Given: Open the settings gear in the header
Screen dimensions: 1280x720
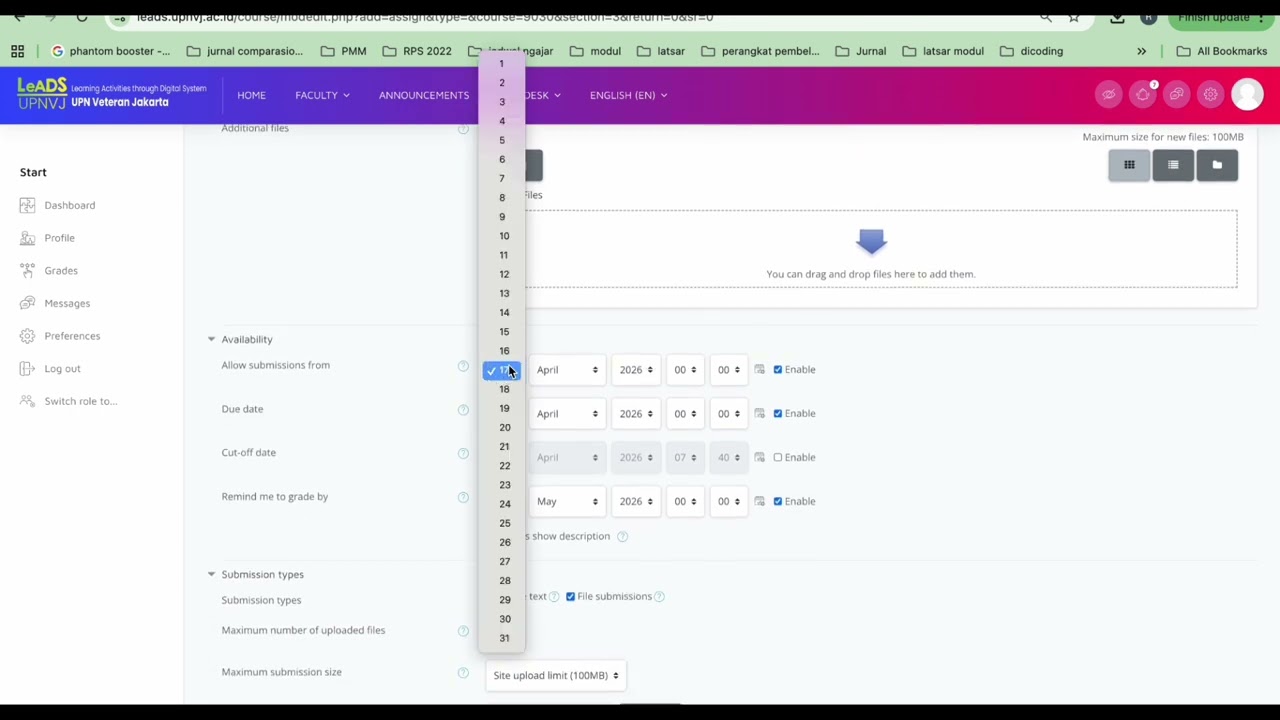Looking at the screenshot, I should [1211, 95].
